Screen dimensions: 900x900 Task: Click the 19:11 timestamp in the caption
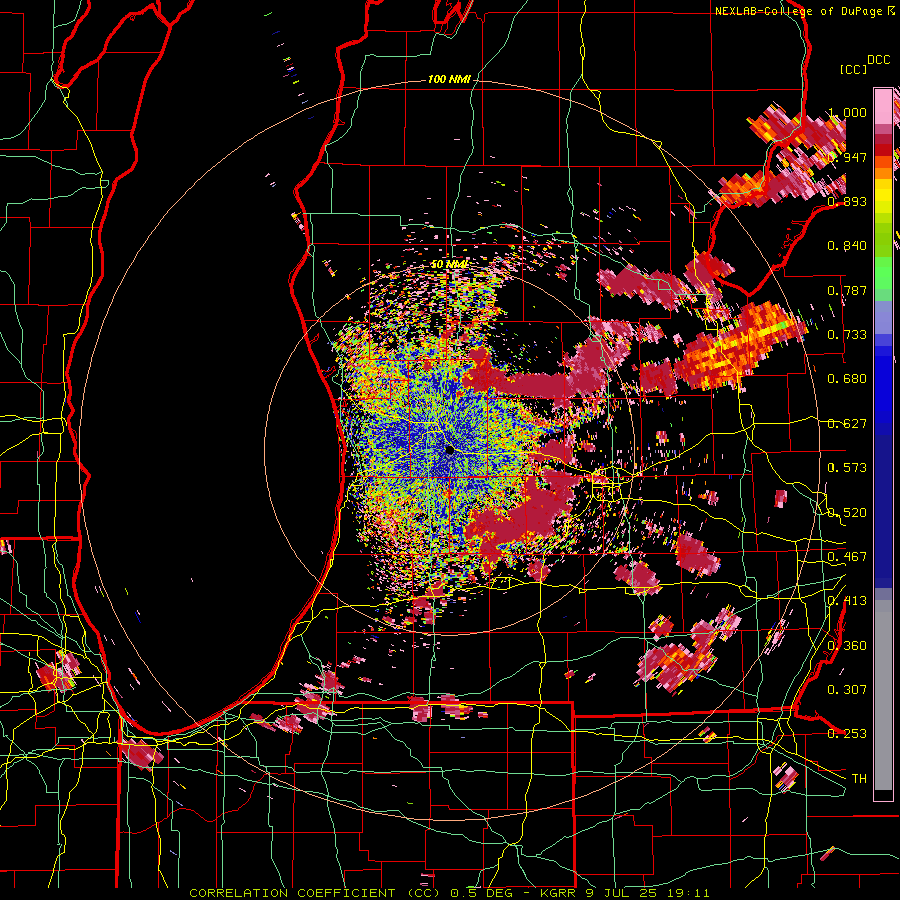pyautogui.click(x=688, y=893)
